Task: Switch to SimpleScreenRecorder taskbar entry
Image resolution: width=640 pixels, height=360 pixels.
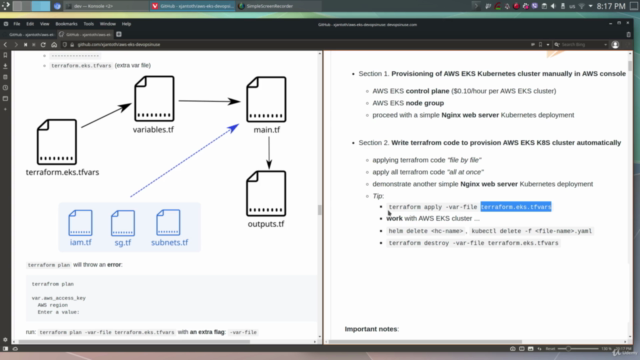Action: 279,6
